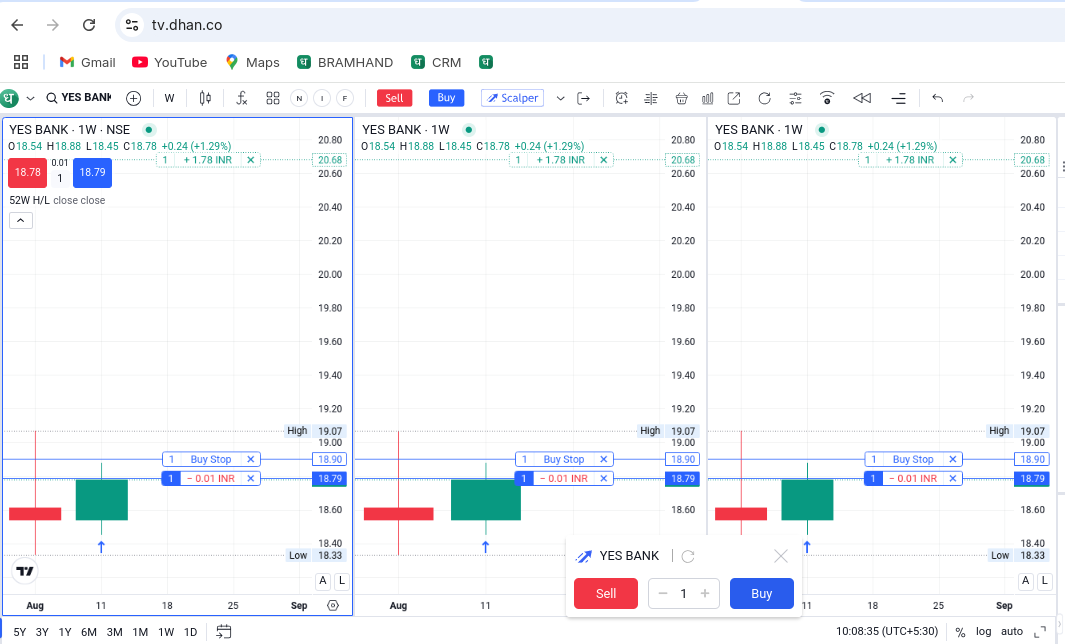The height and width of the screenshot is (644, 1065).
Task: Undo the last chart action
Action: (937, 98)
